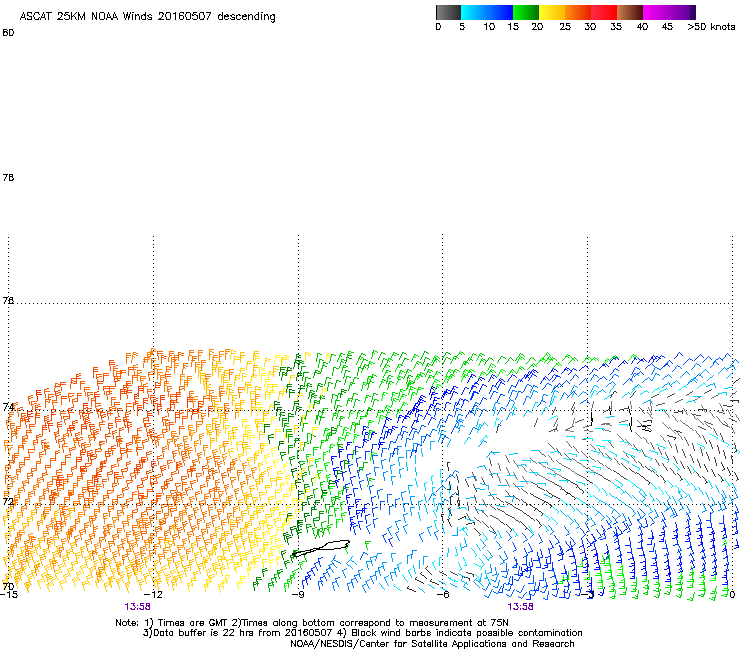
Task: Click the -6 longitude axis label
Action: [x=443, y=595]
